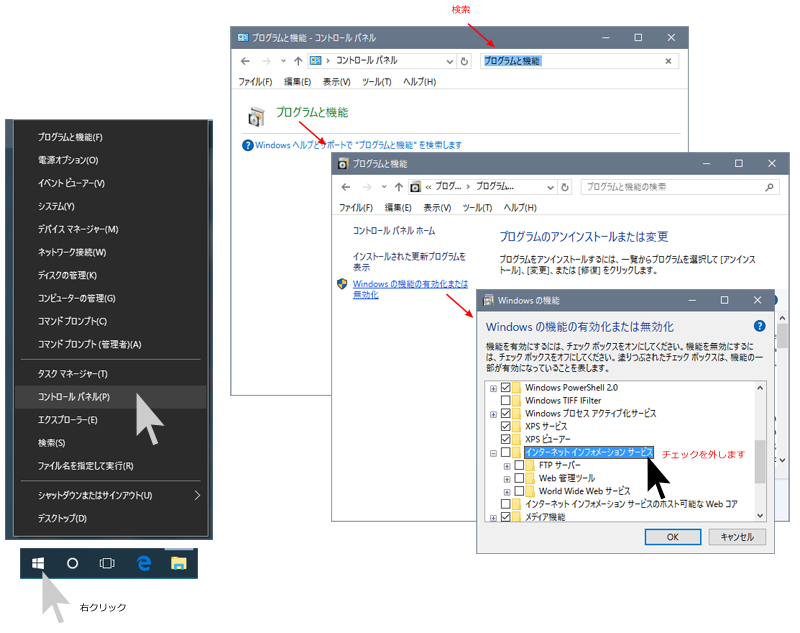
Task: Click features list scrollbar thumb
Action: pos(760,461)
